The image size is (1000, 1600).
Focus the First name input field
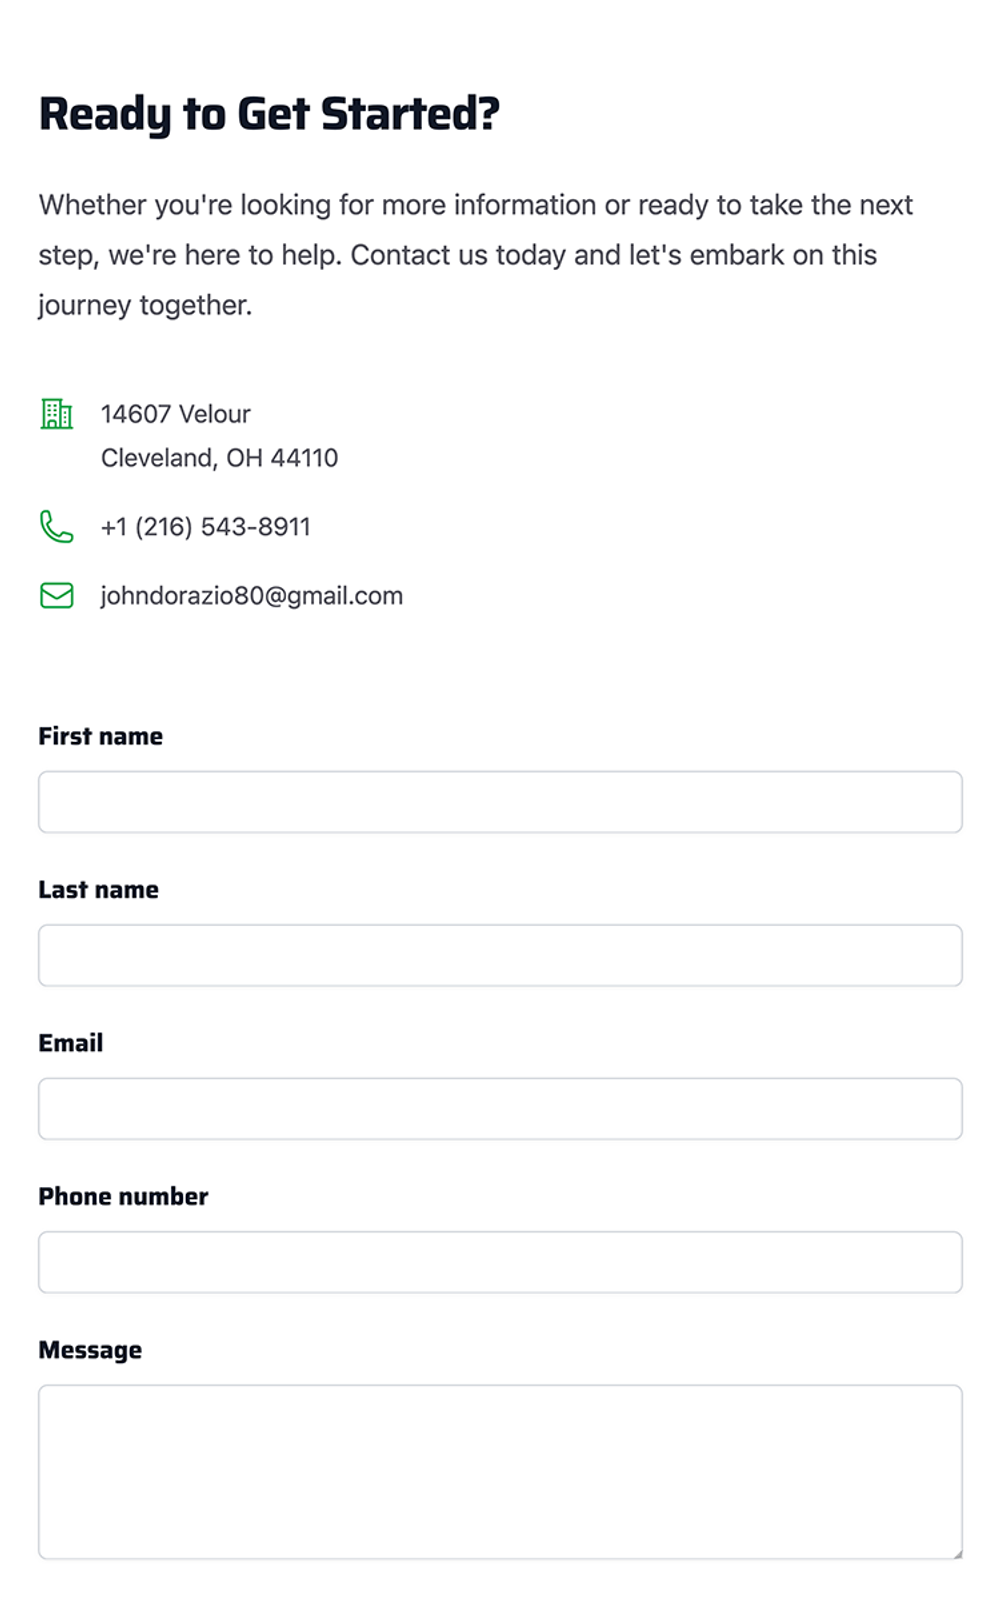point(500,802)
